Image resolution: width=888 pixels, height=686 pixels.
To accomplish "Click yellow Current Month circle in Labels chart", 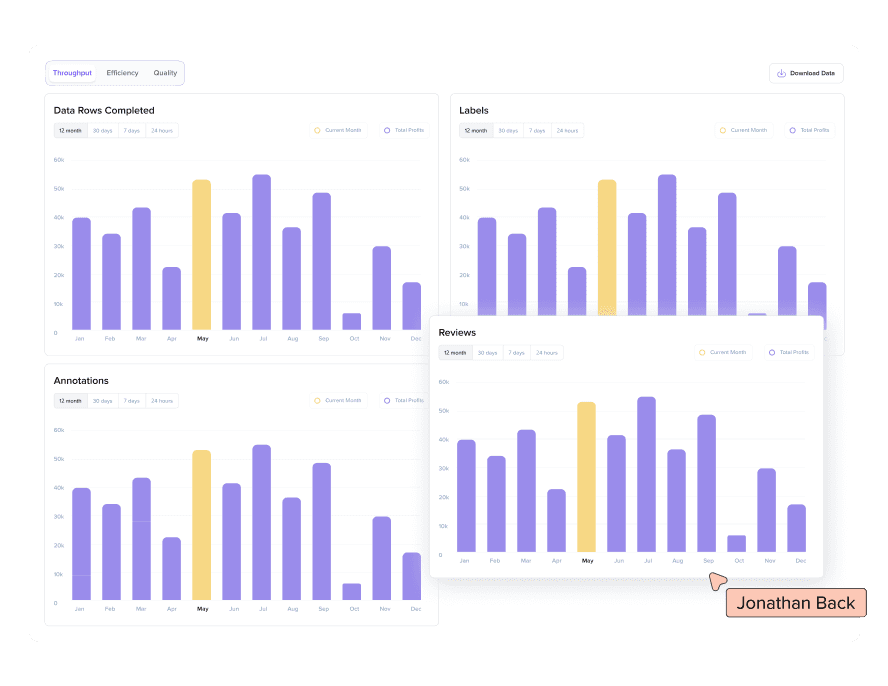I will point(723,130).
